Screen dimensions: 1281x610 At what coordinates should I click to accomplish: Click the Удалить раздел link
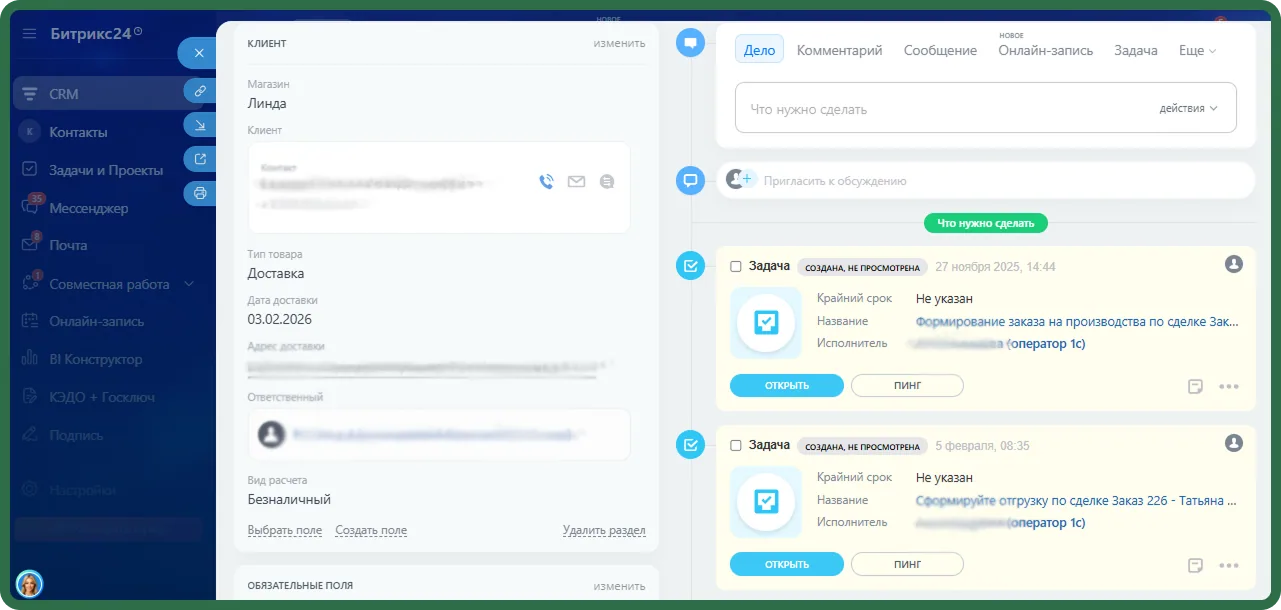point(604,531)
